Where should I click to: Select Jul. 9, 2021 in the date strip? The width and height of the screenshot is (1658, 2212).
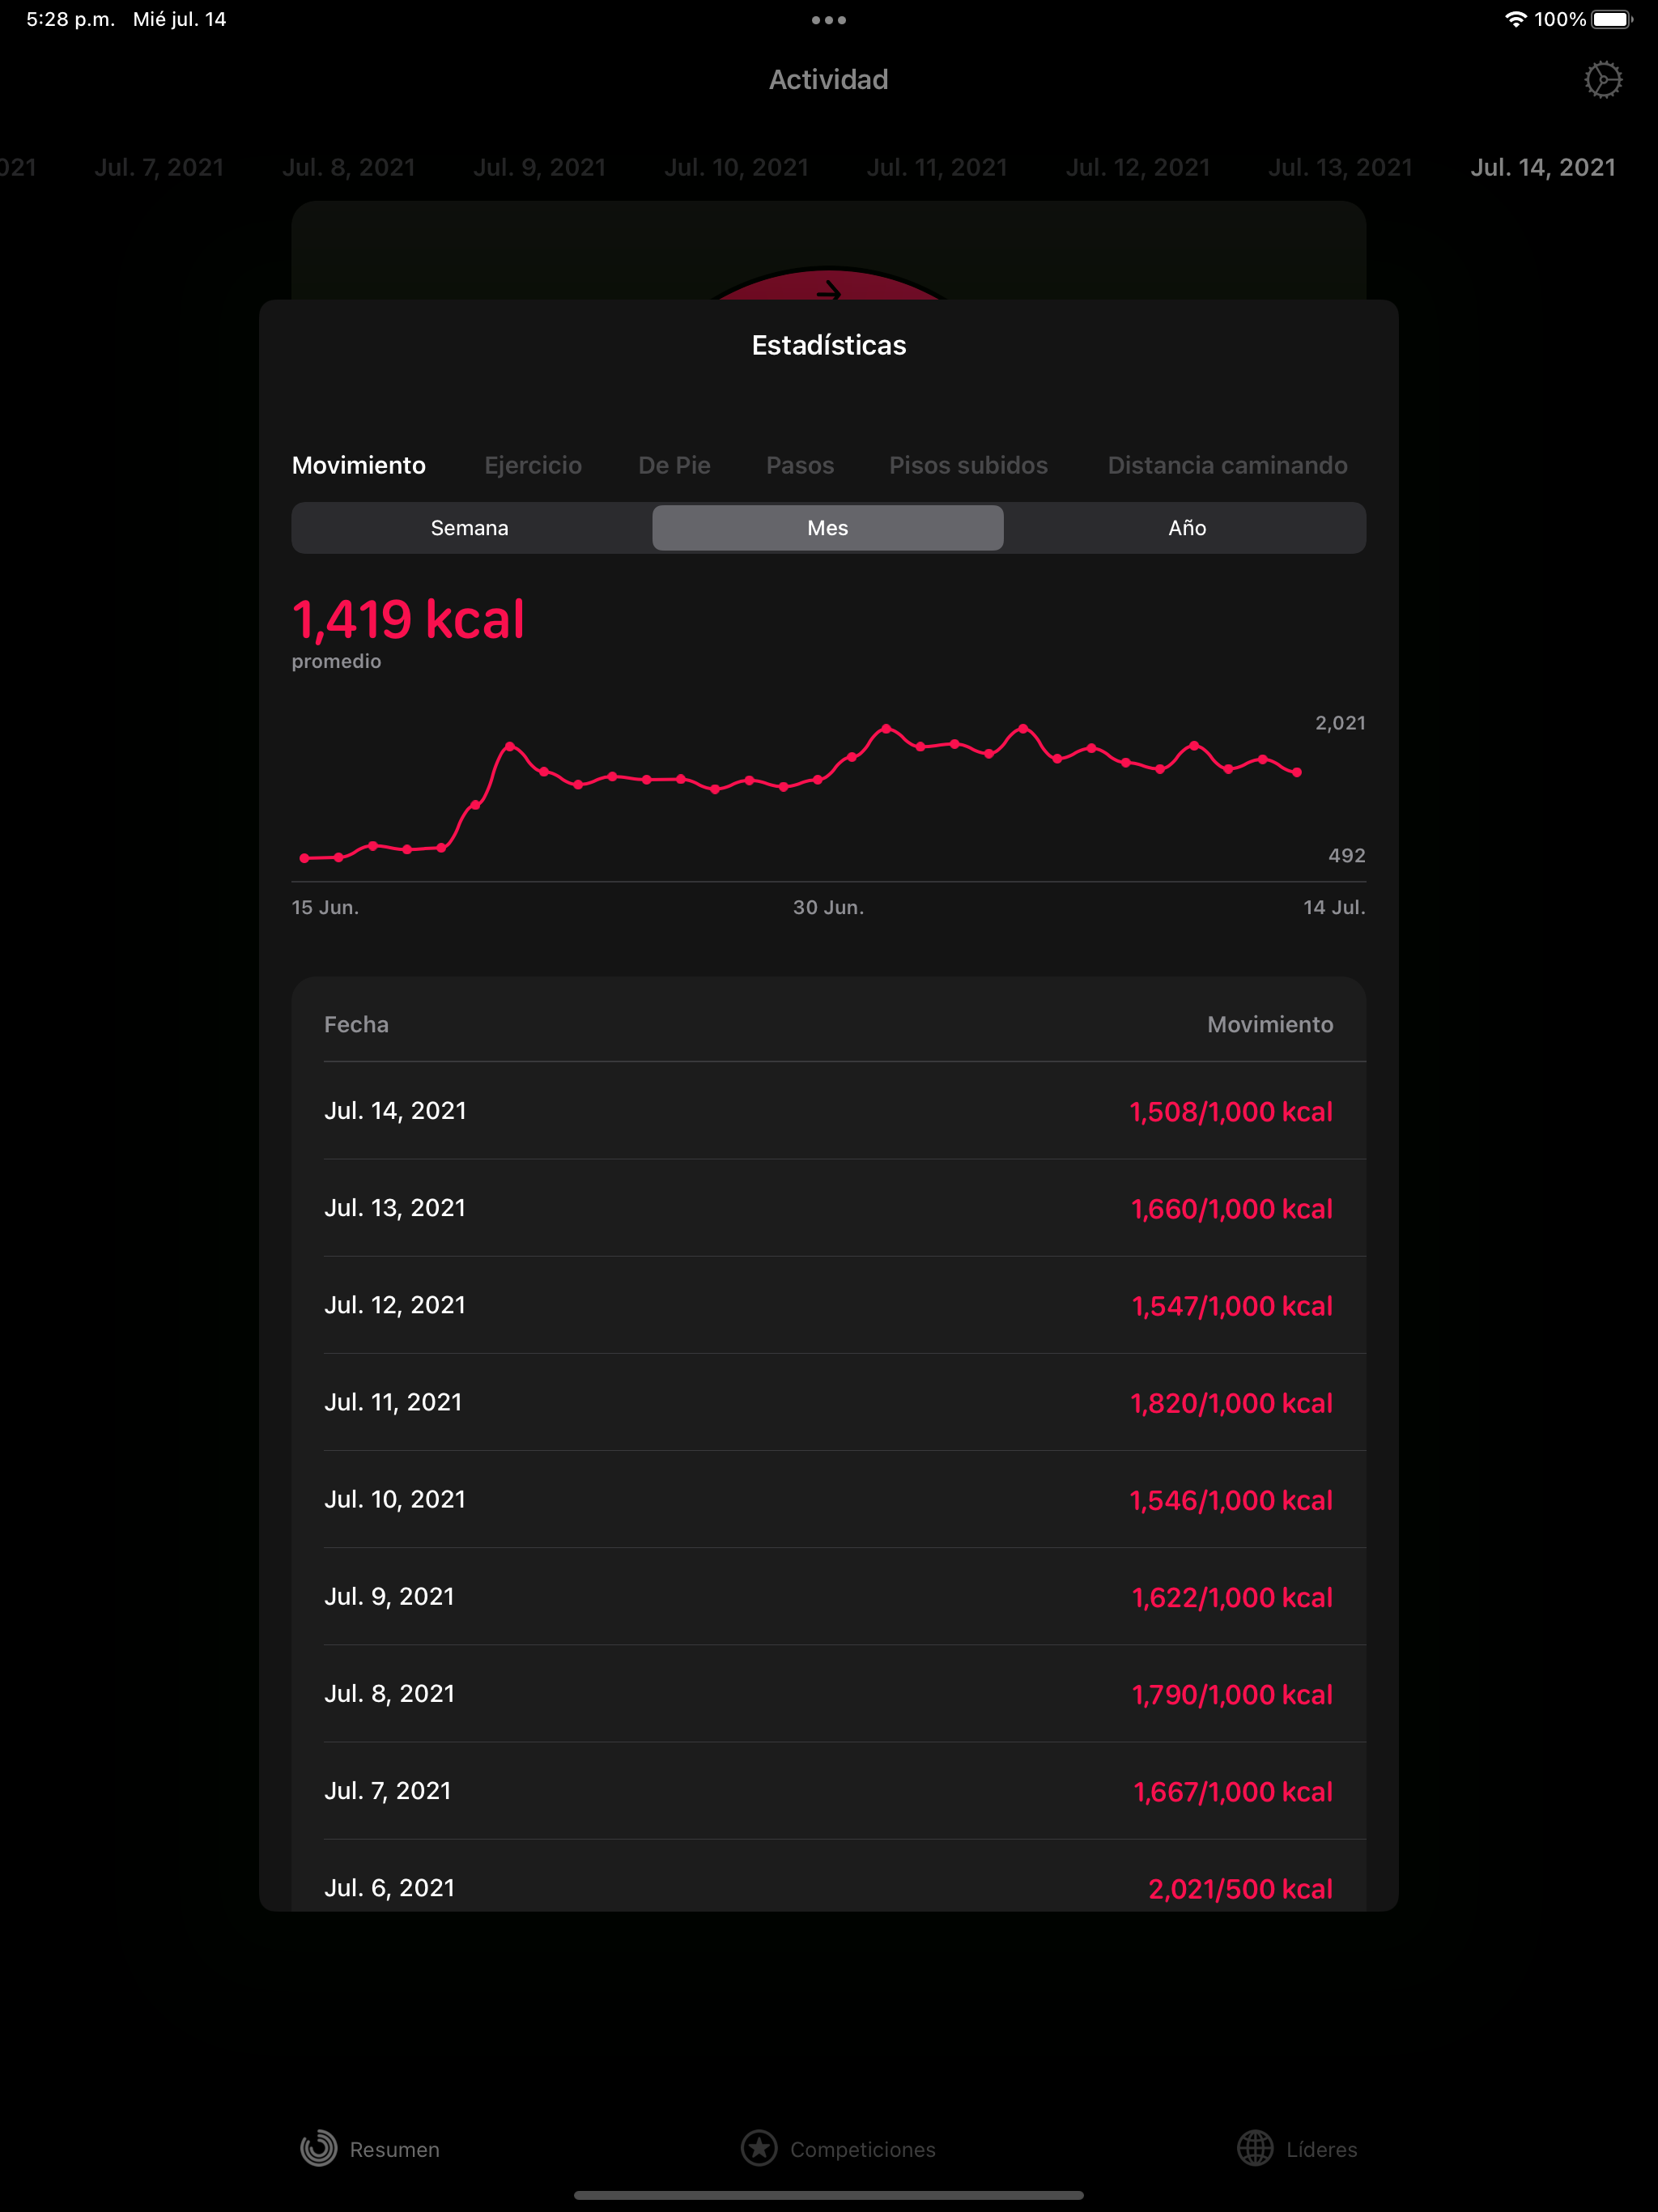(540, 167)
